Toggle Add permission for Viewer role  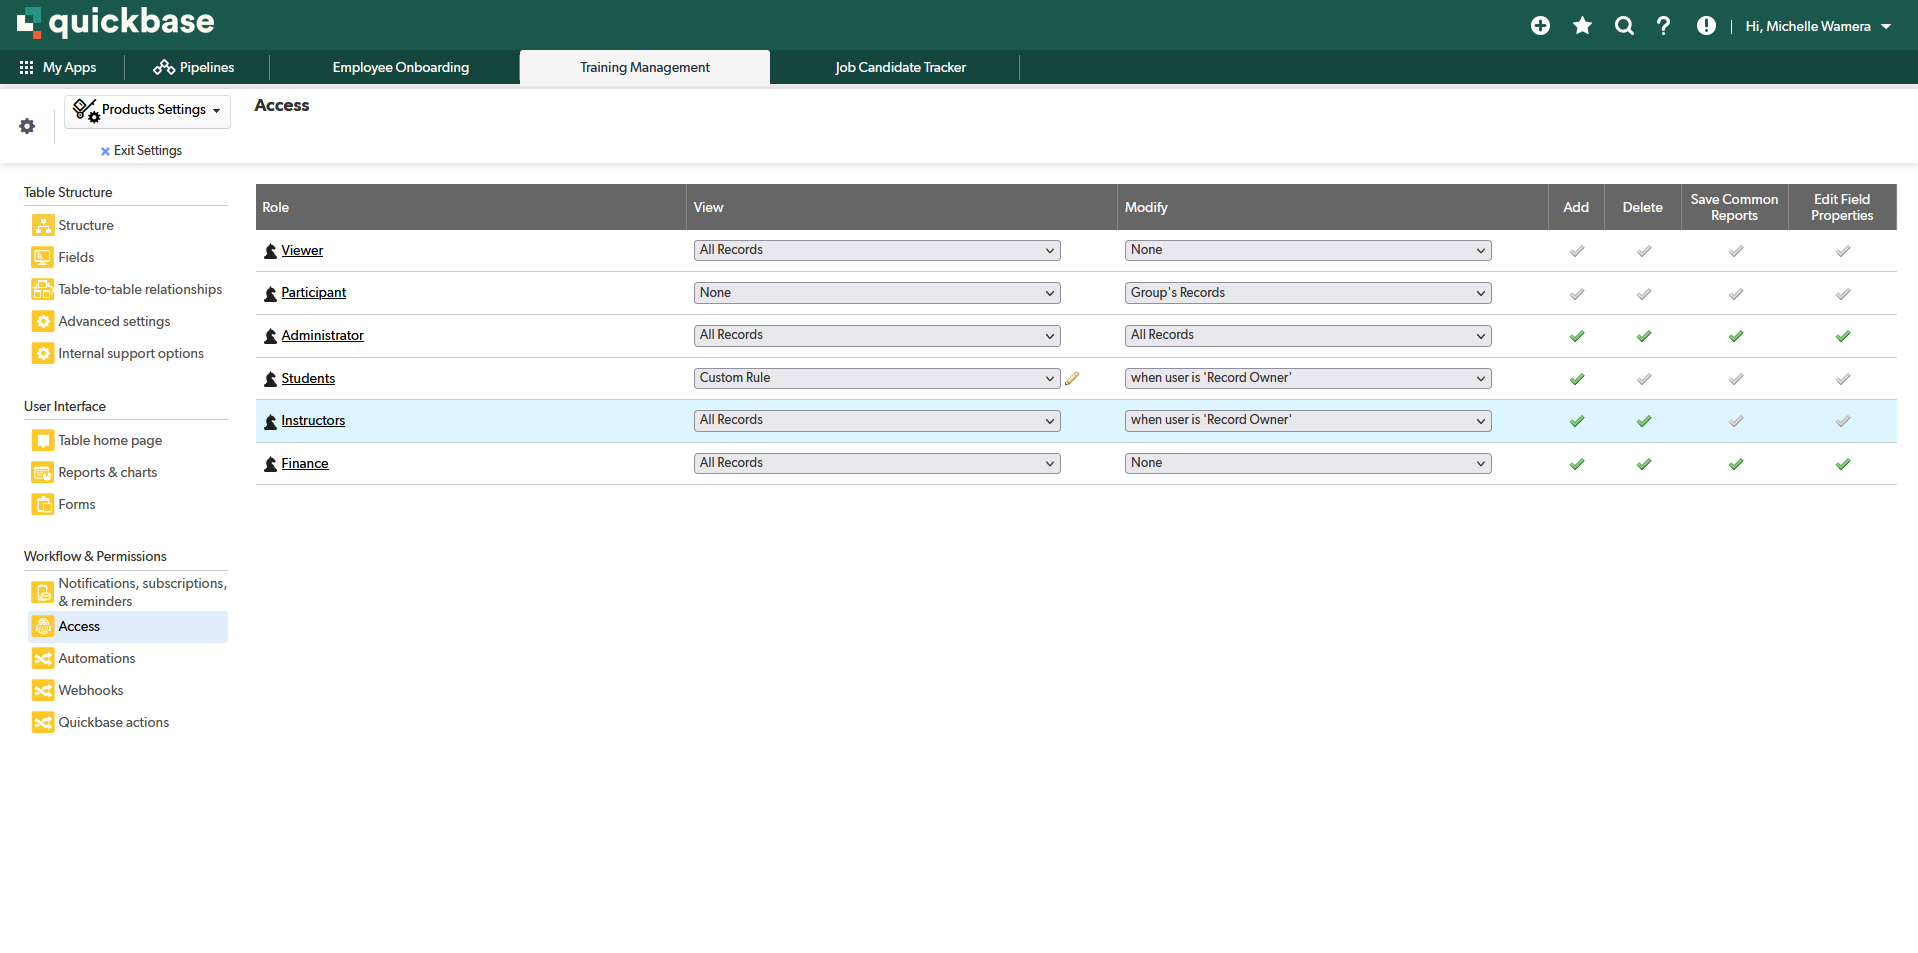(x=1576, y=251)
